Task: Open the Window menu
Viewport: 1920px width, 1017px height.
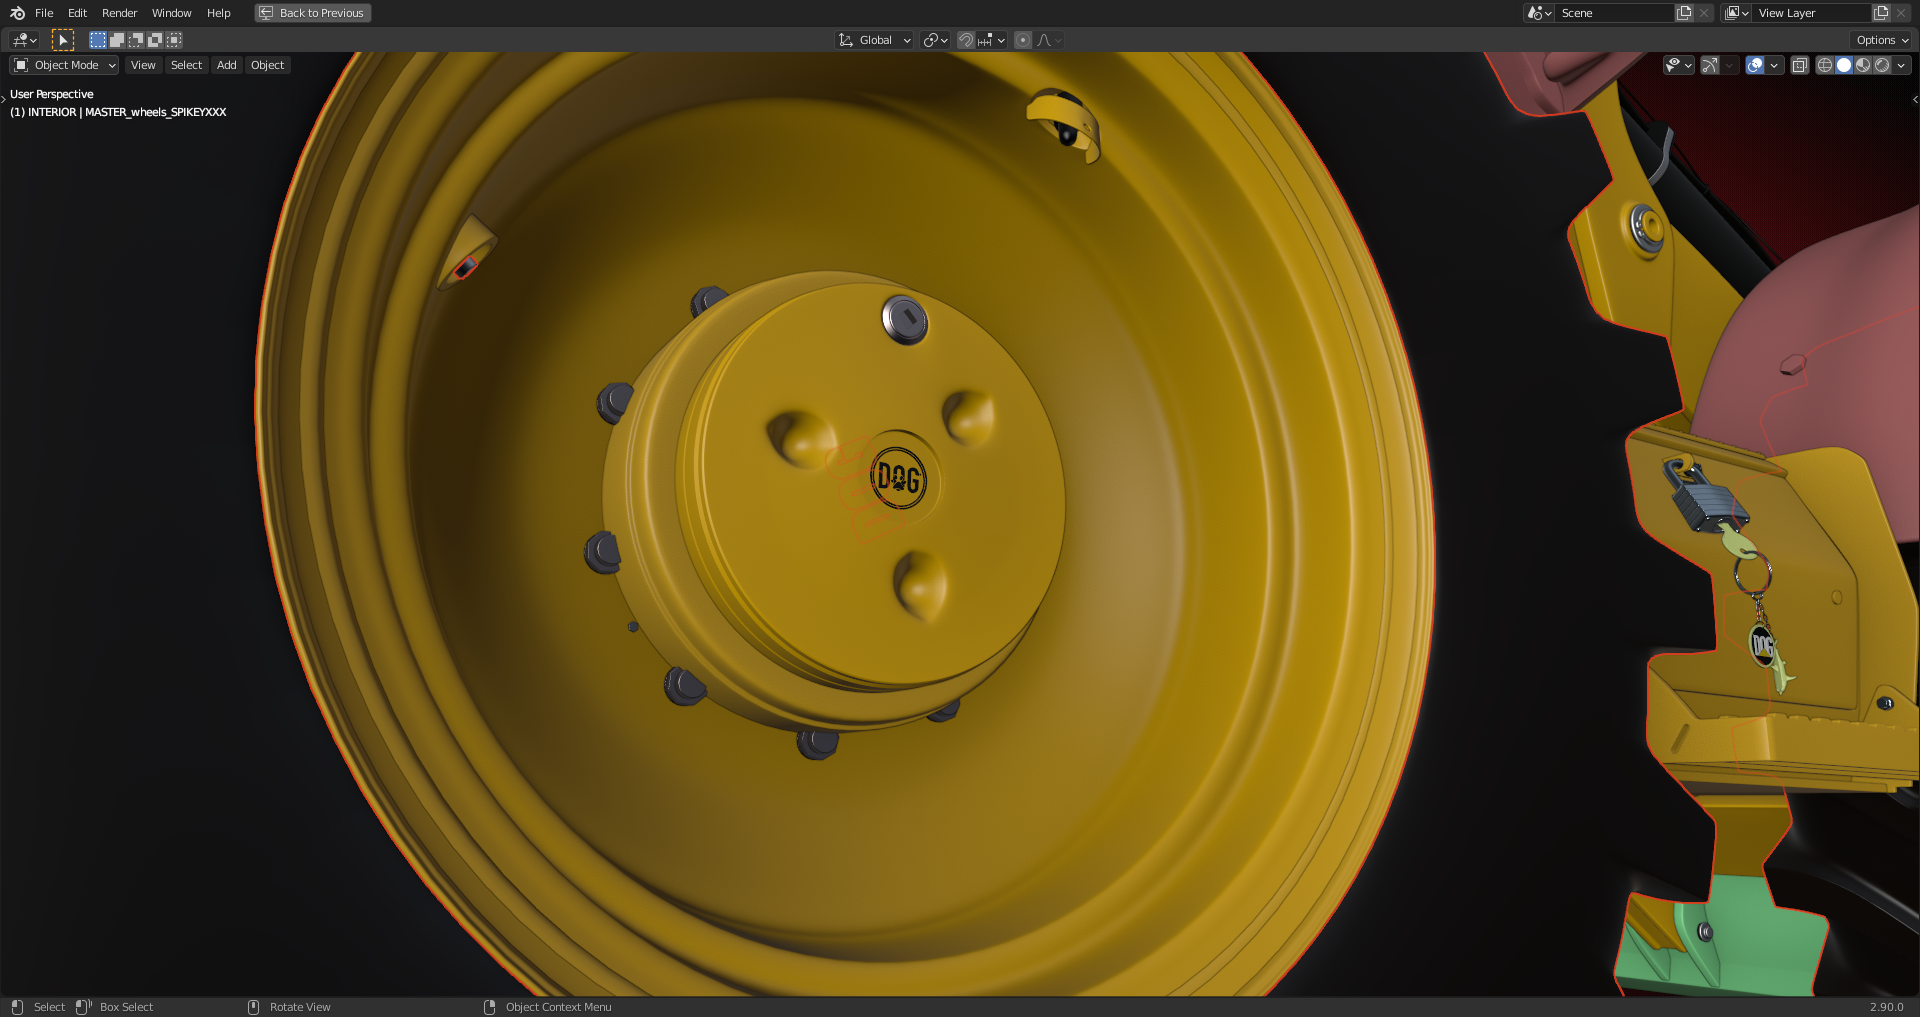Action: coord(171,13)
